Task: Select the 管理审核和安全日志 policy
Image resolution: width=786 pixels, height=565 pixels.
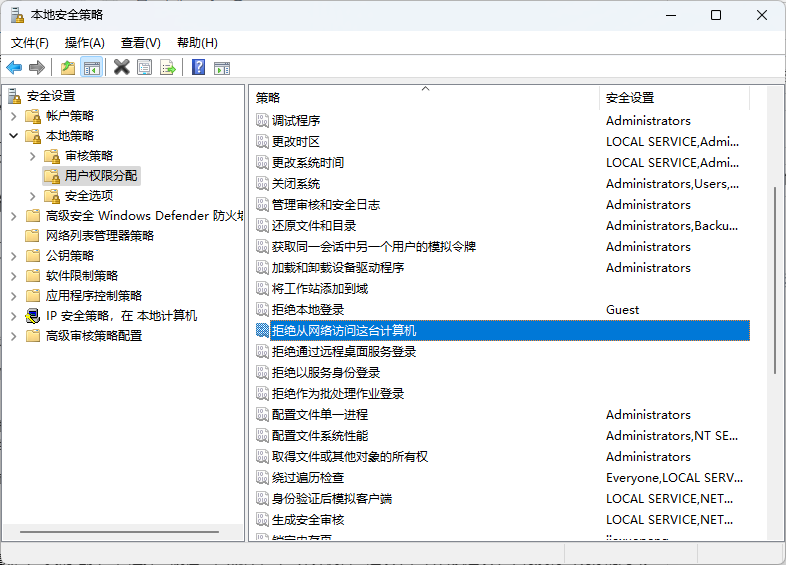Action: (326, 205)
